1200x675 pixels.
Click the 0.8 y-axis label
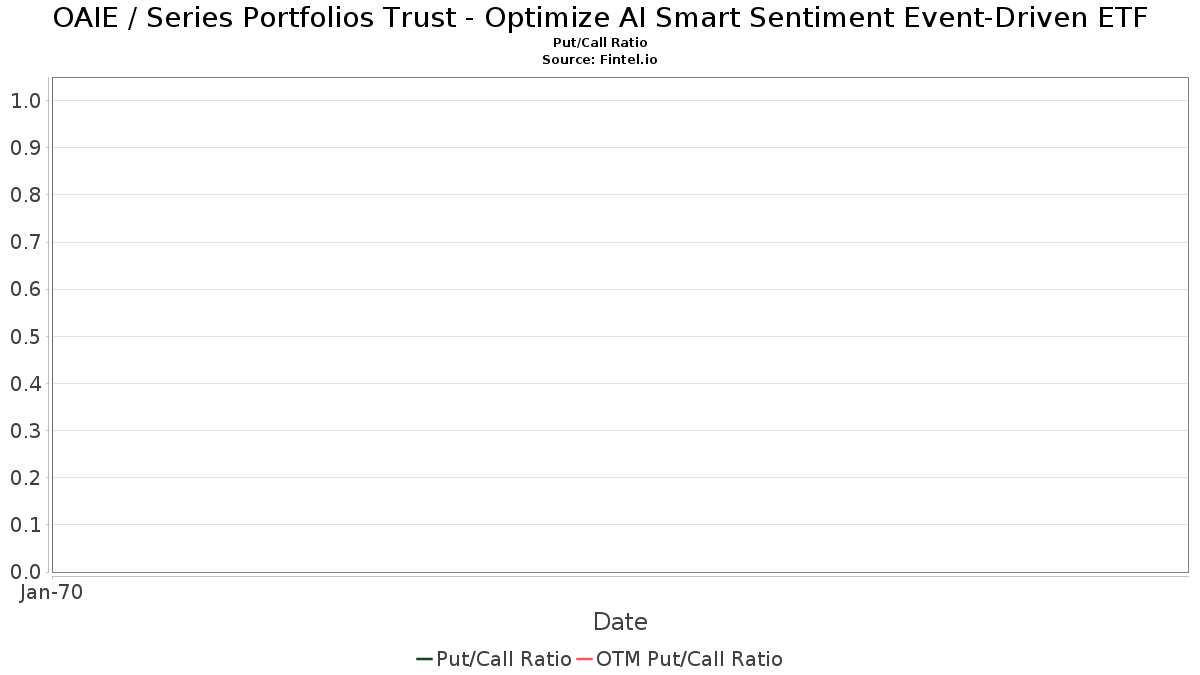(x=25, y=195)
